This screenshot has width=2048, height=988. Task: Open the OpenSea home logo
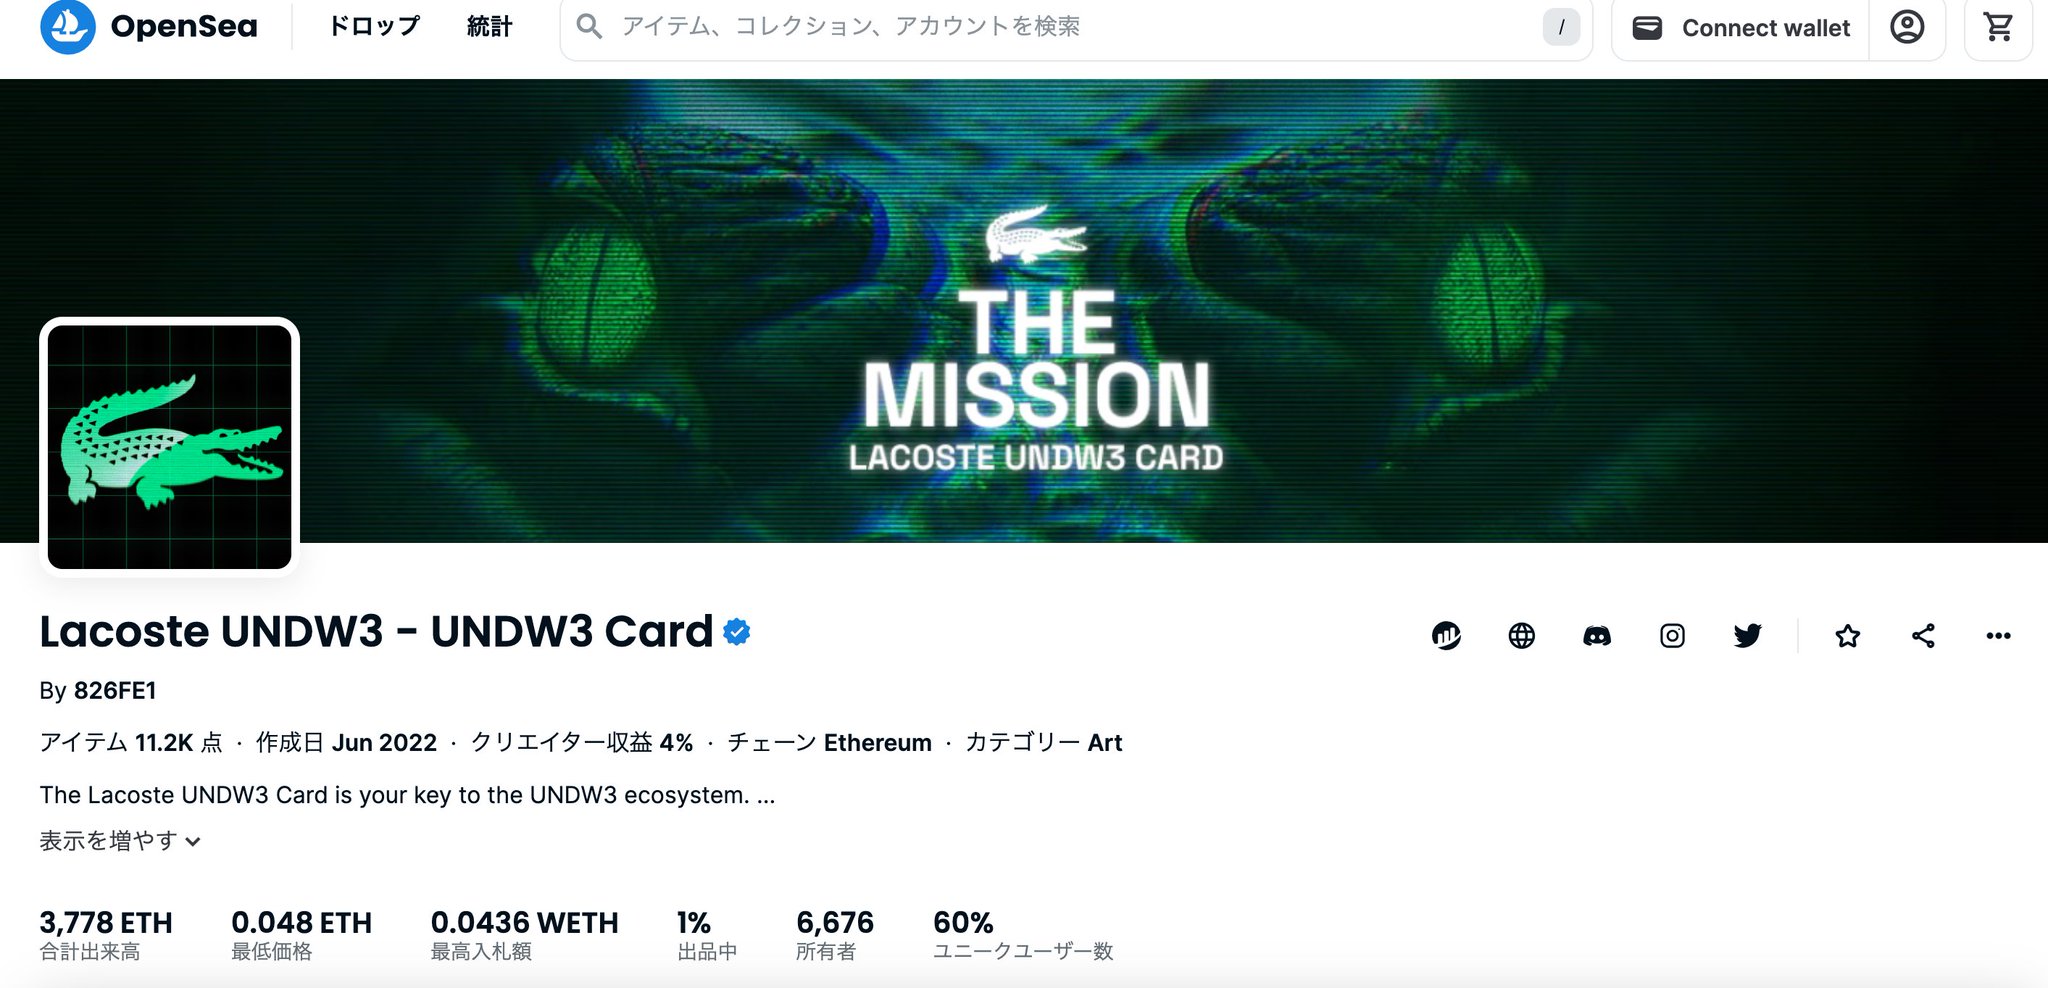pyautogui.click(x=149, y=26)
